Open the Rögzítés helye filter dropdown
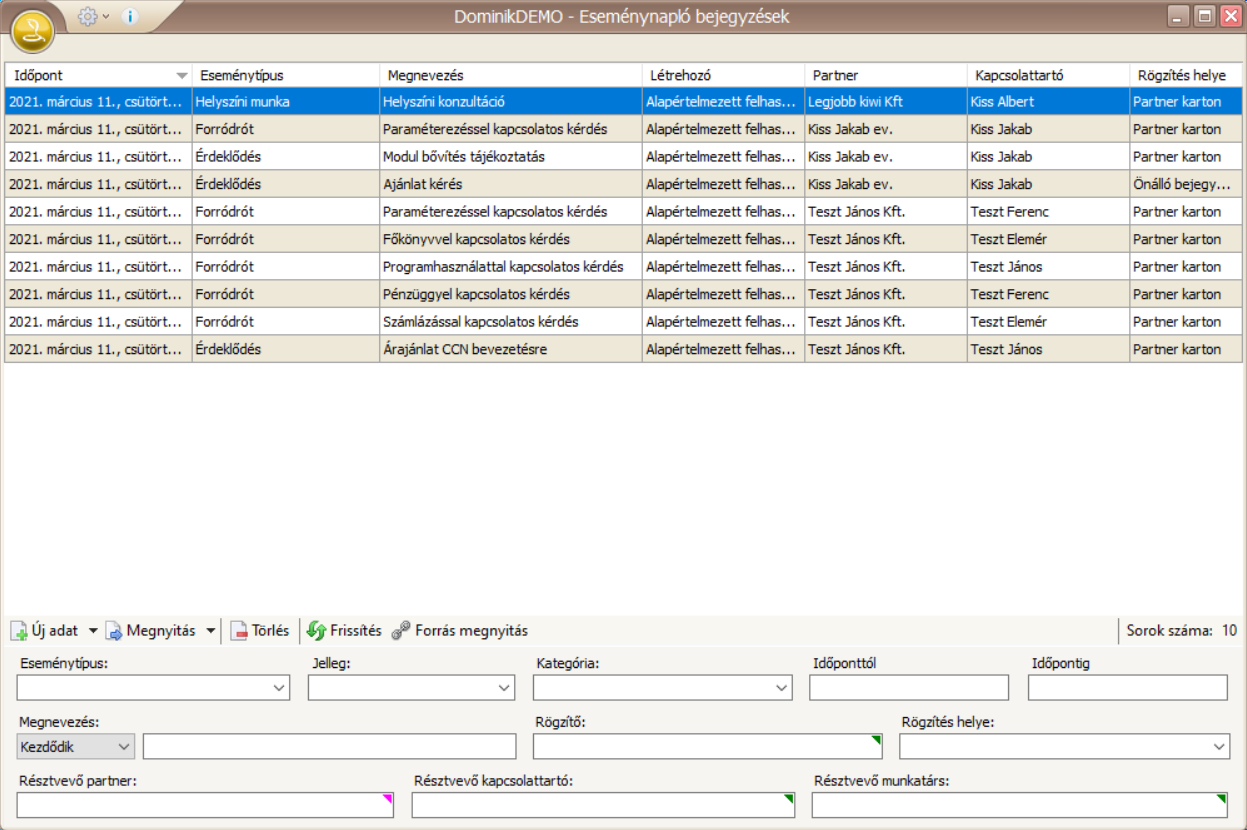 (x=1065, y=747)
